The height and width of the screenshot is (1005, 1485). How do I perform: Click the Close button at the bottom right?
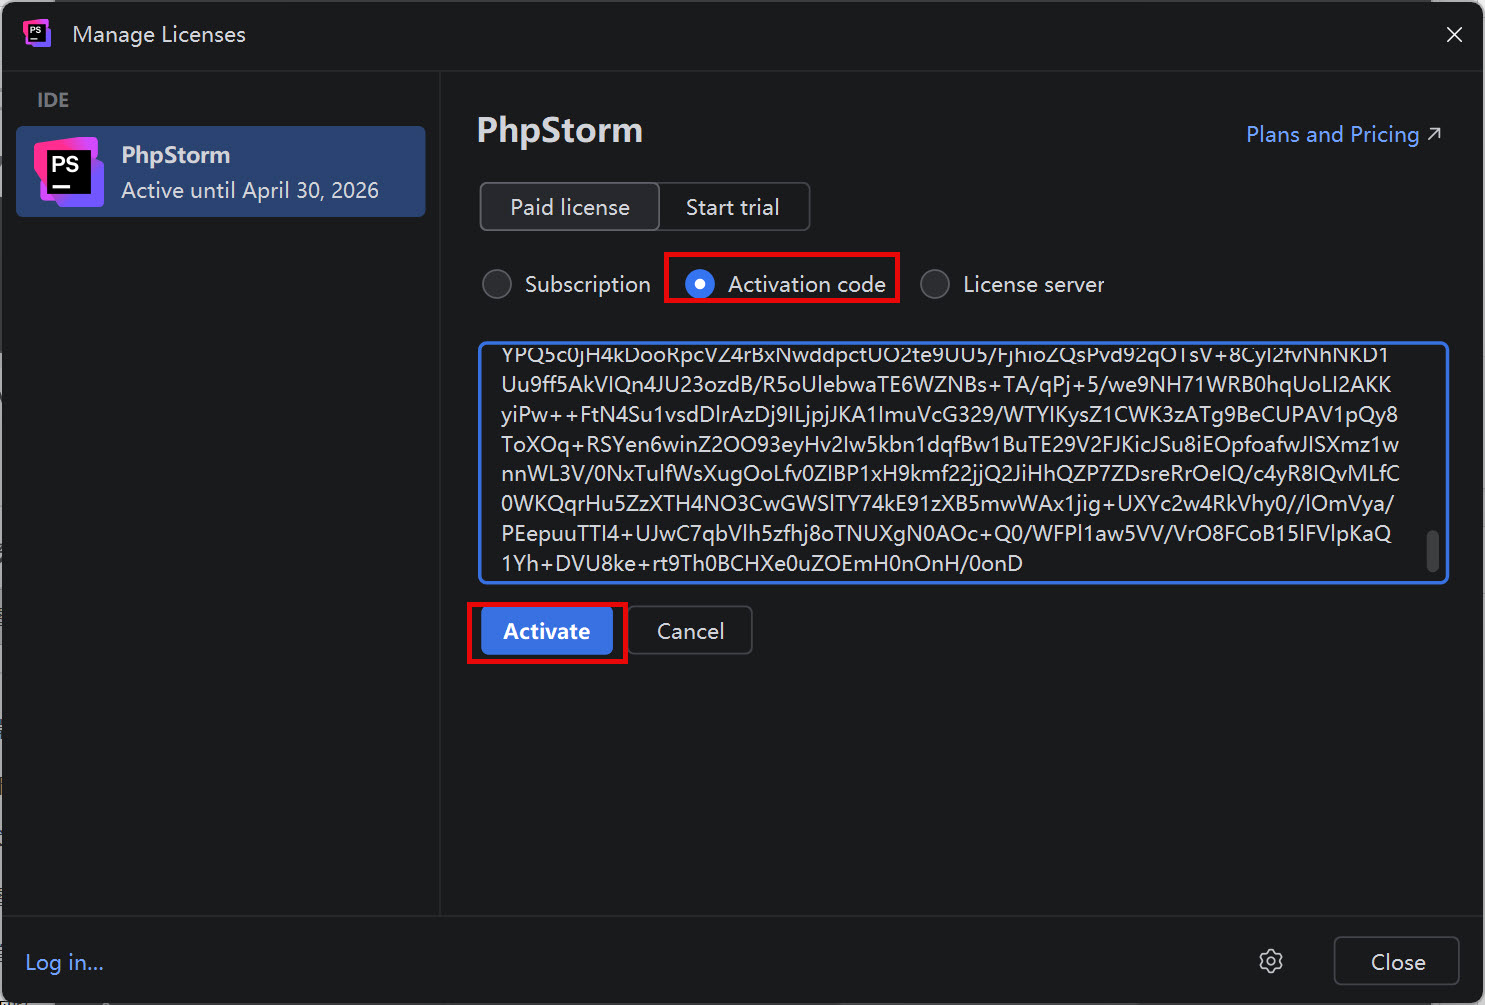pyautogui.click(x=1396, y=961)
